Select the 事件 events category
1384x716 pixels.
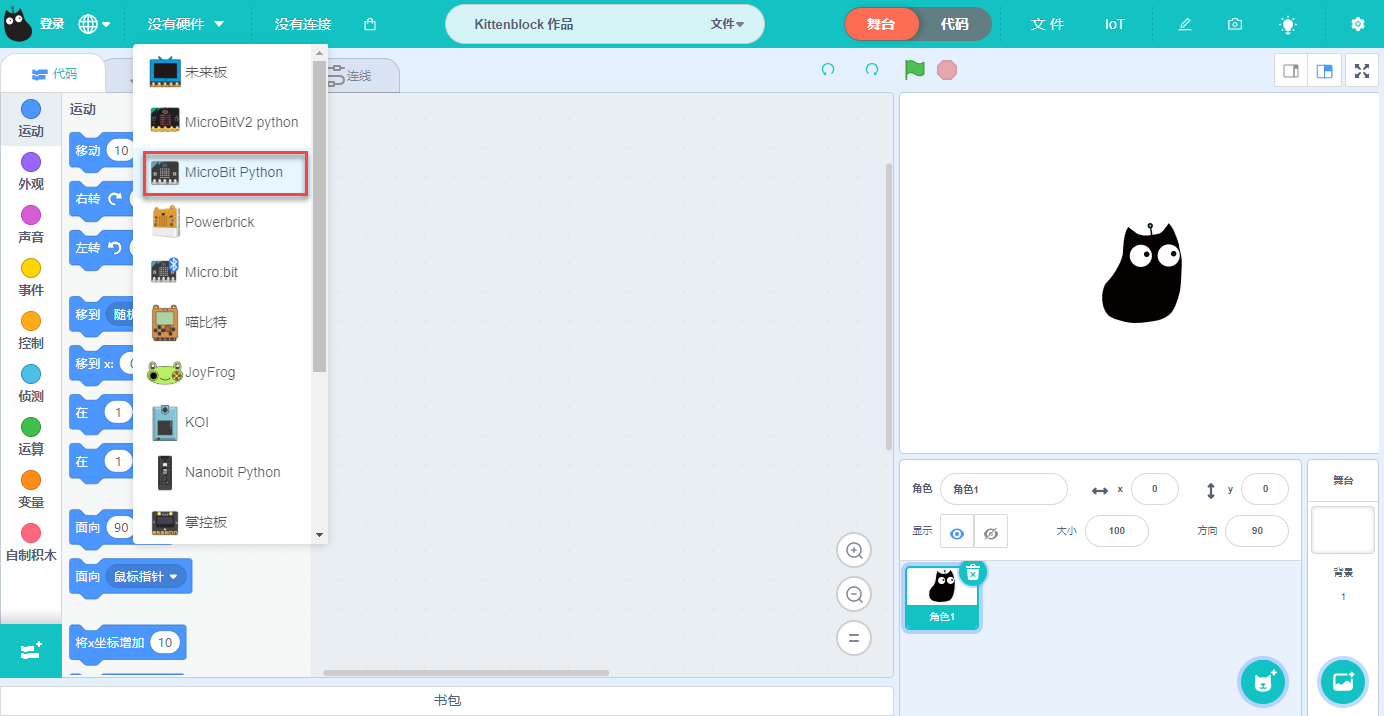(31, 278)
